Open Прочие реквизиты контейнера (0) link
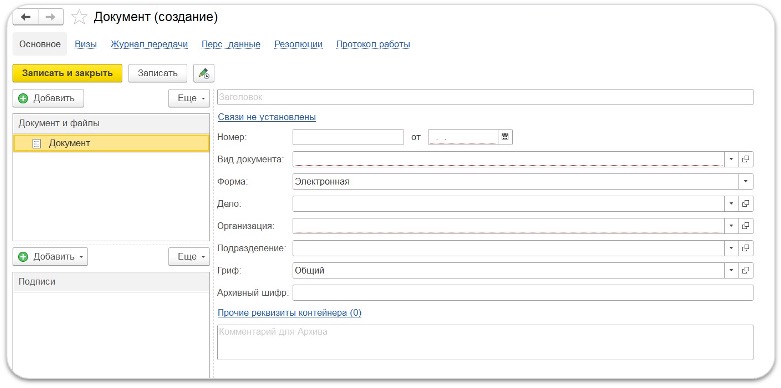Screen dimensions: 781x388 pos(289,313)
